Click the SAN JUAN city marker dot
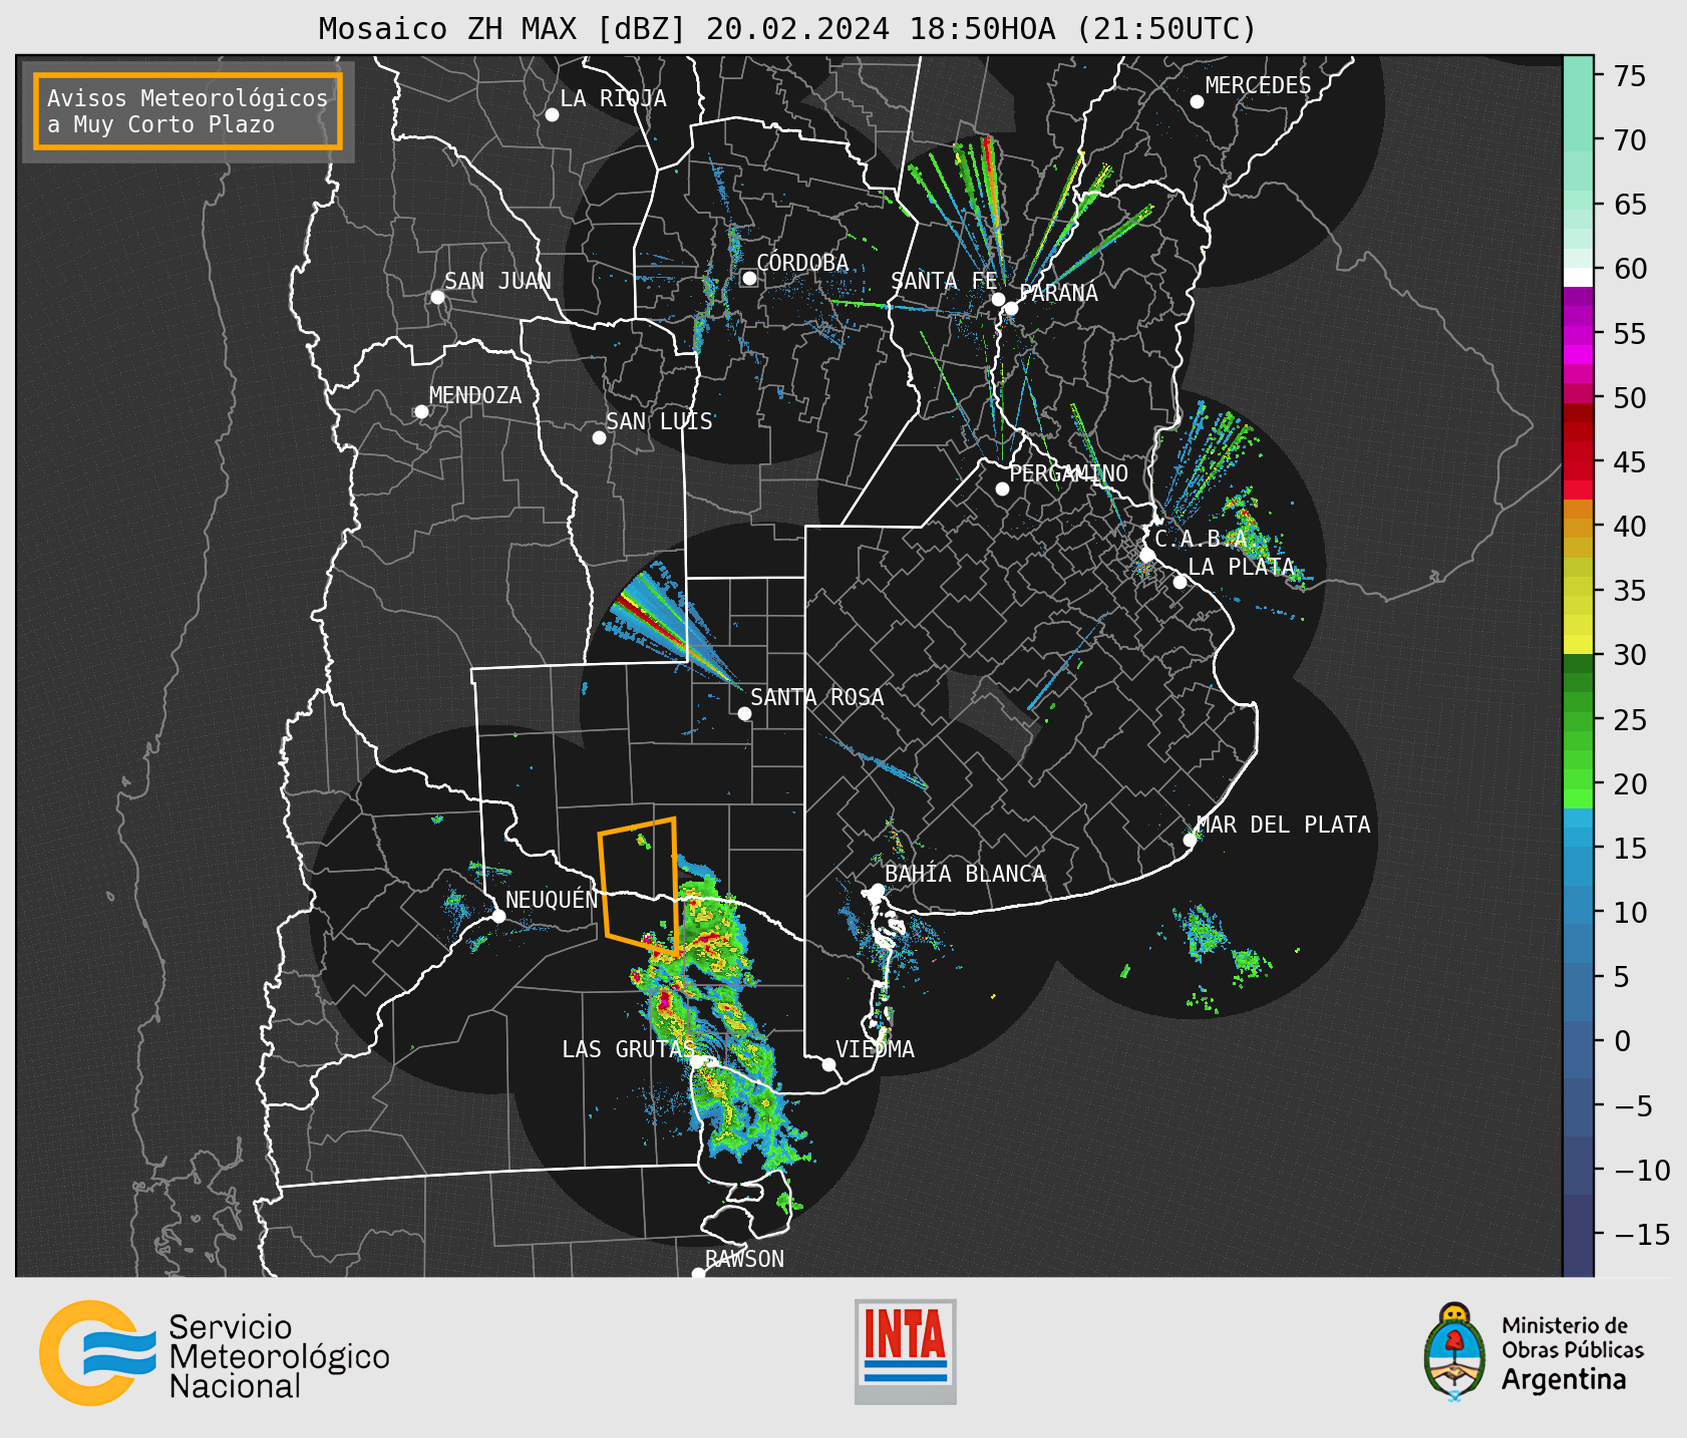 point(437,297)
